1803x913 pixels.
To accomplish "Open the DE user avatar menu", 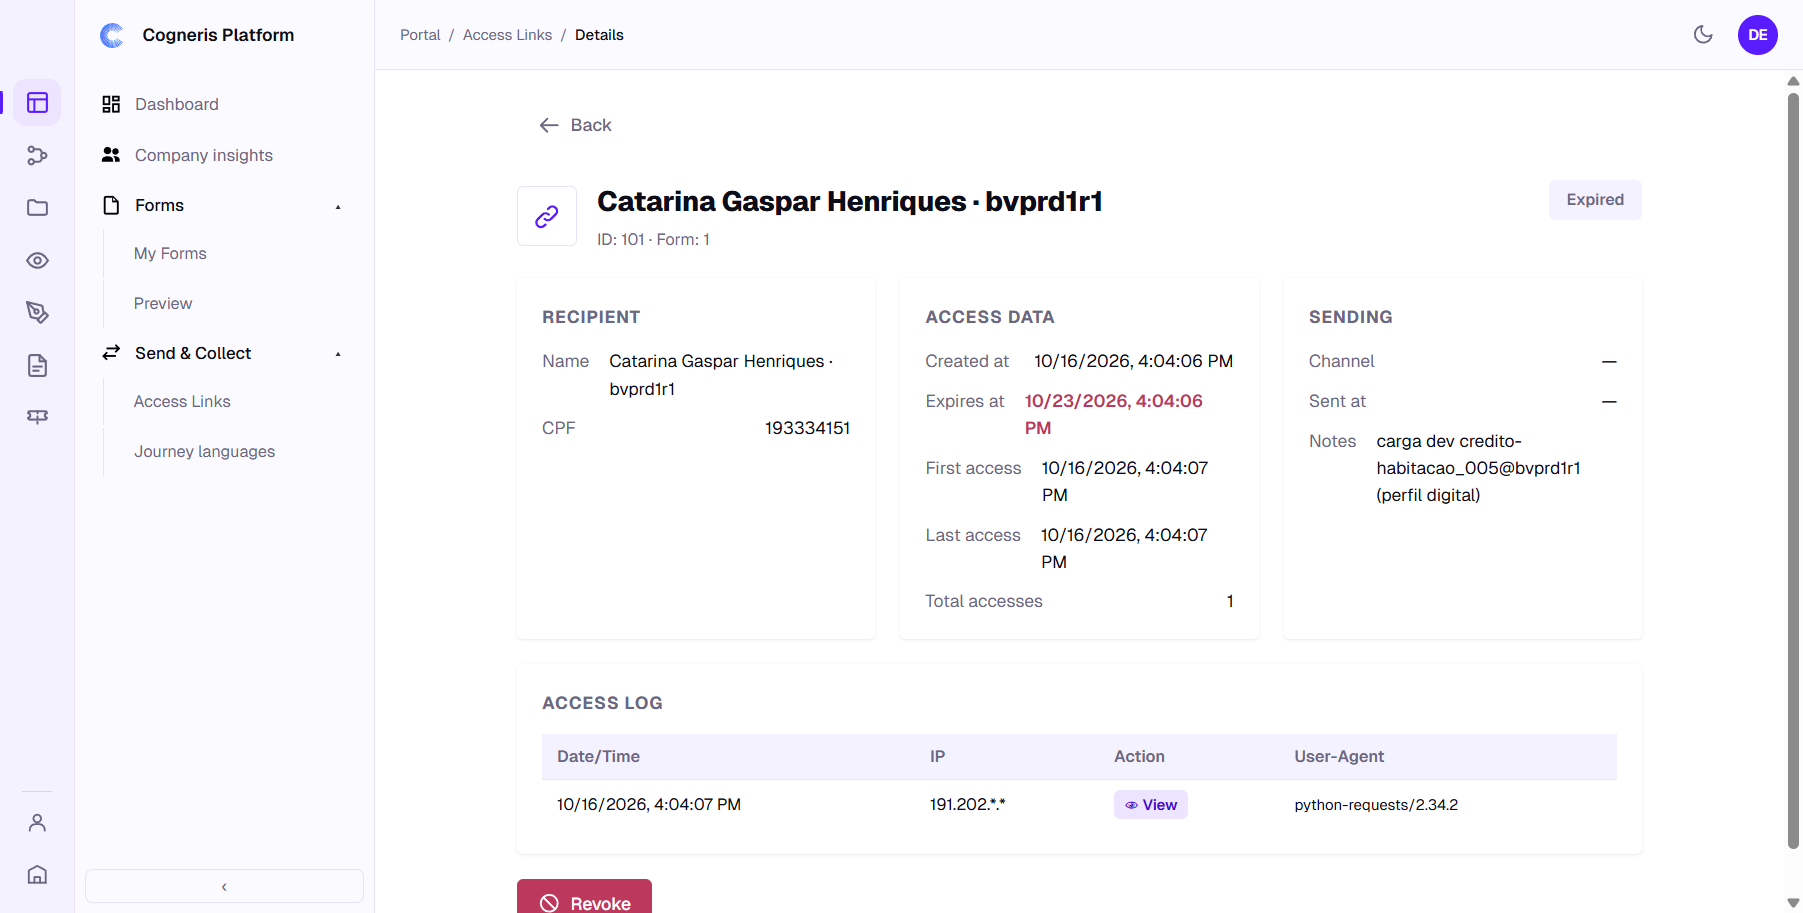I will pyautogui.click(x=1757, y=35).
